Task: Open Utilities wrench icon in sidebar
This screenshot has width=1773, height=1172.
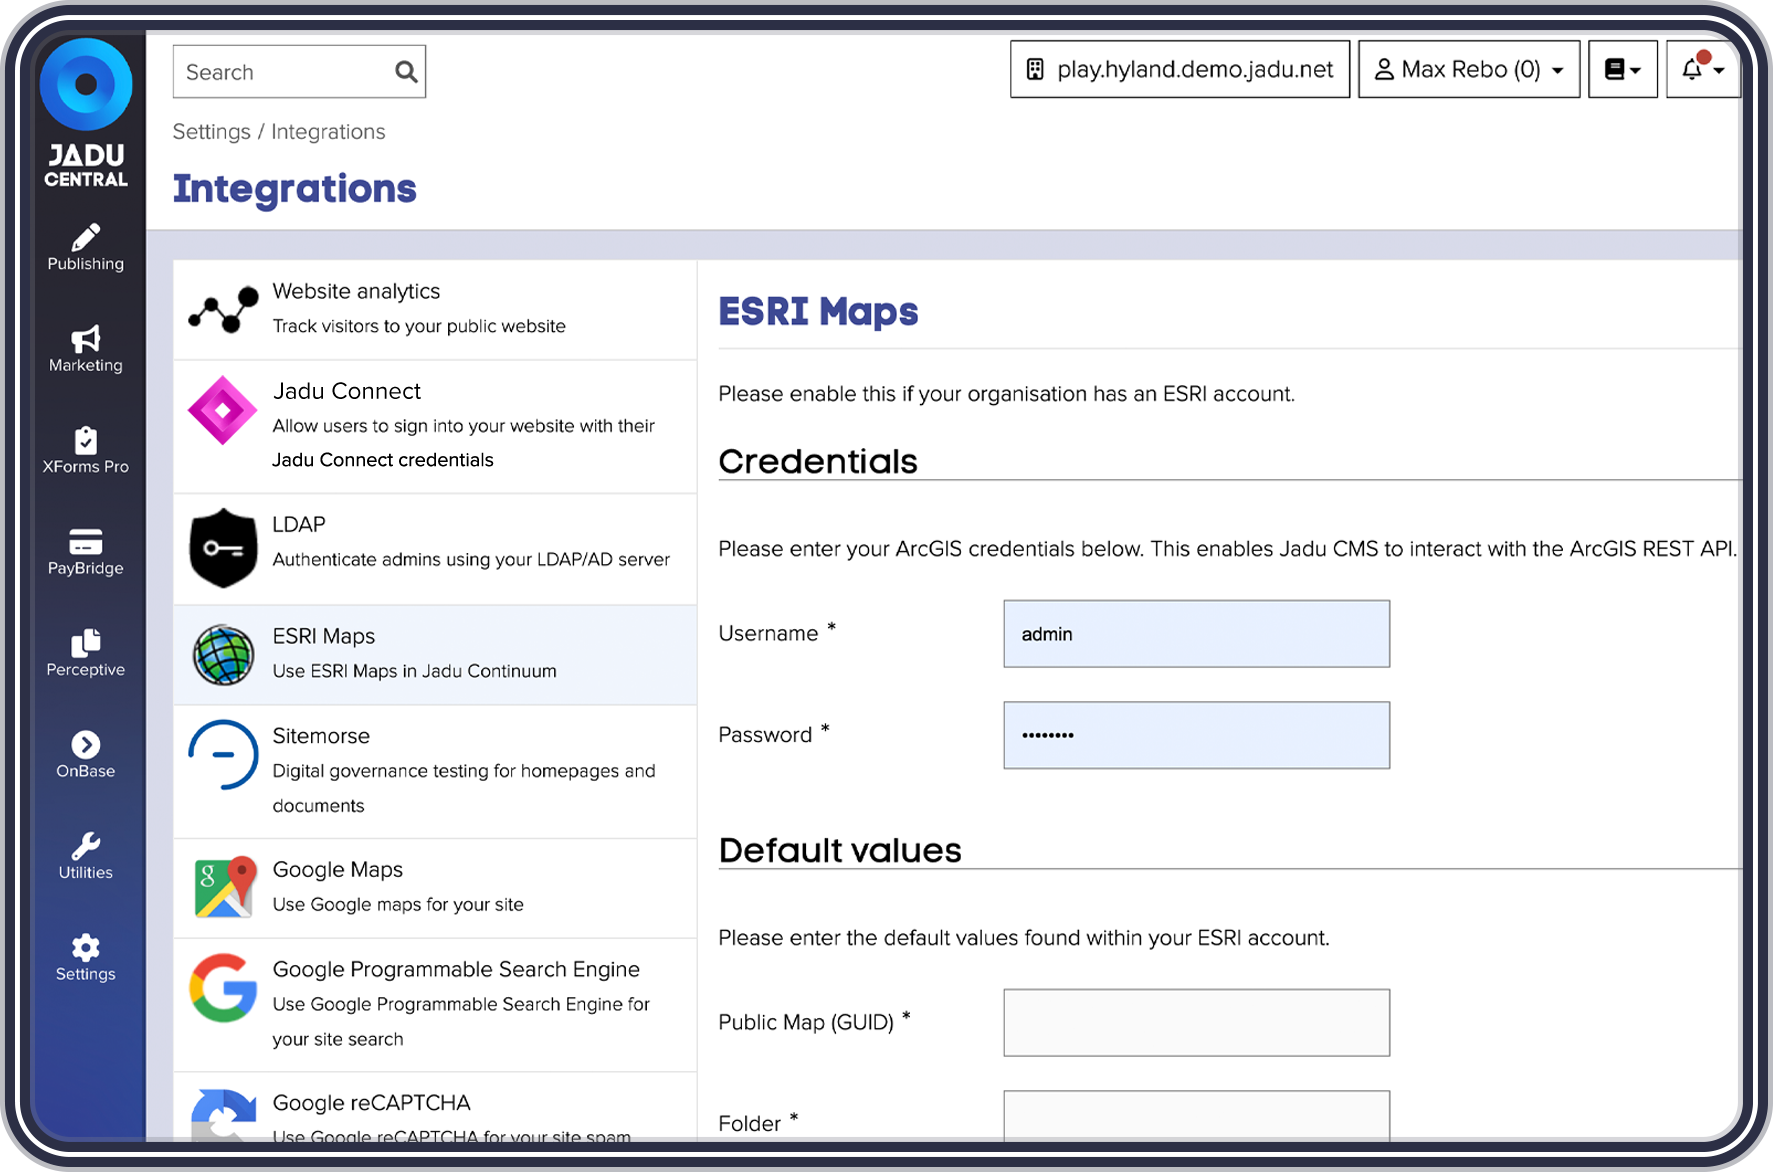Action: (86, 845)
